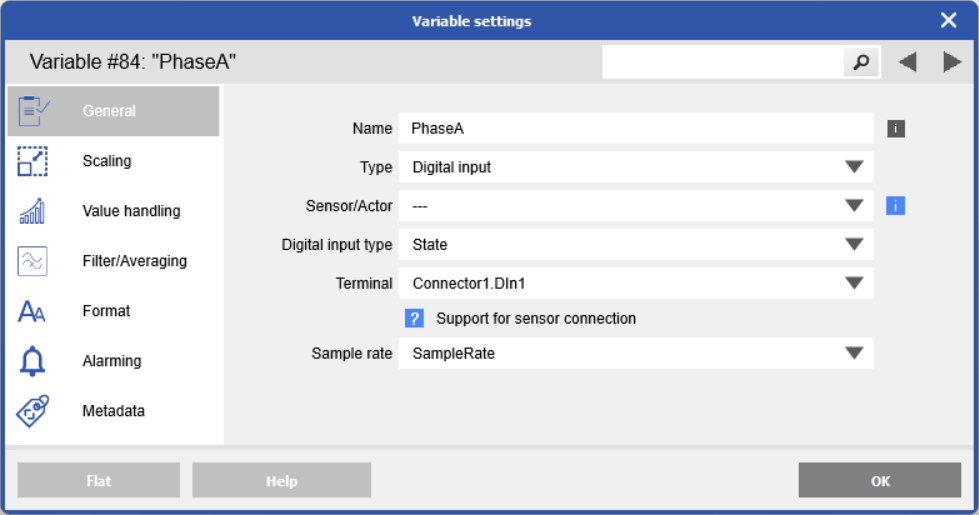Click blue question mark help icon
979x515 pixels.
click(415, 318)
